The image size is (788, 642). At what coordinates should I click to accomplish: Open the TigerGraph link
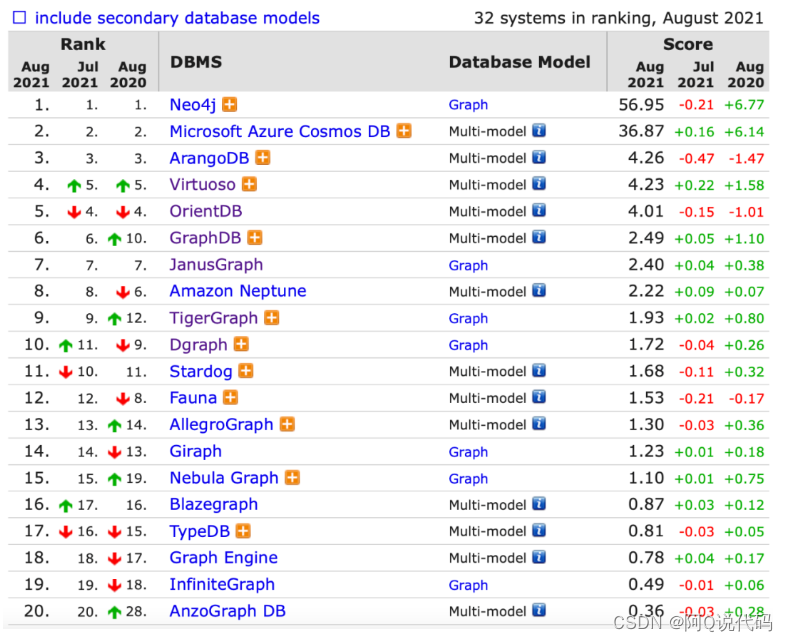tap(214, 318)
